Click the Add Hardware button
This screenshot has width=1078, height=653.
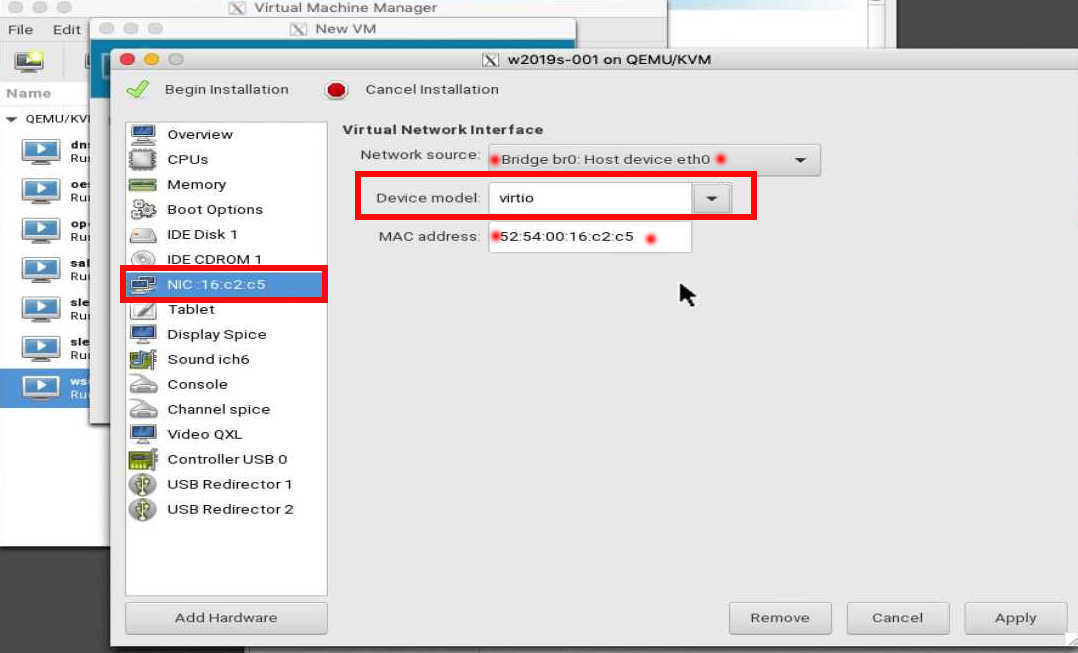click(226, 618)
